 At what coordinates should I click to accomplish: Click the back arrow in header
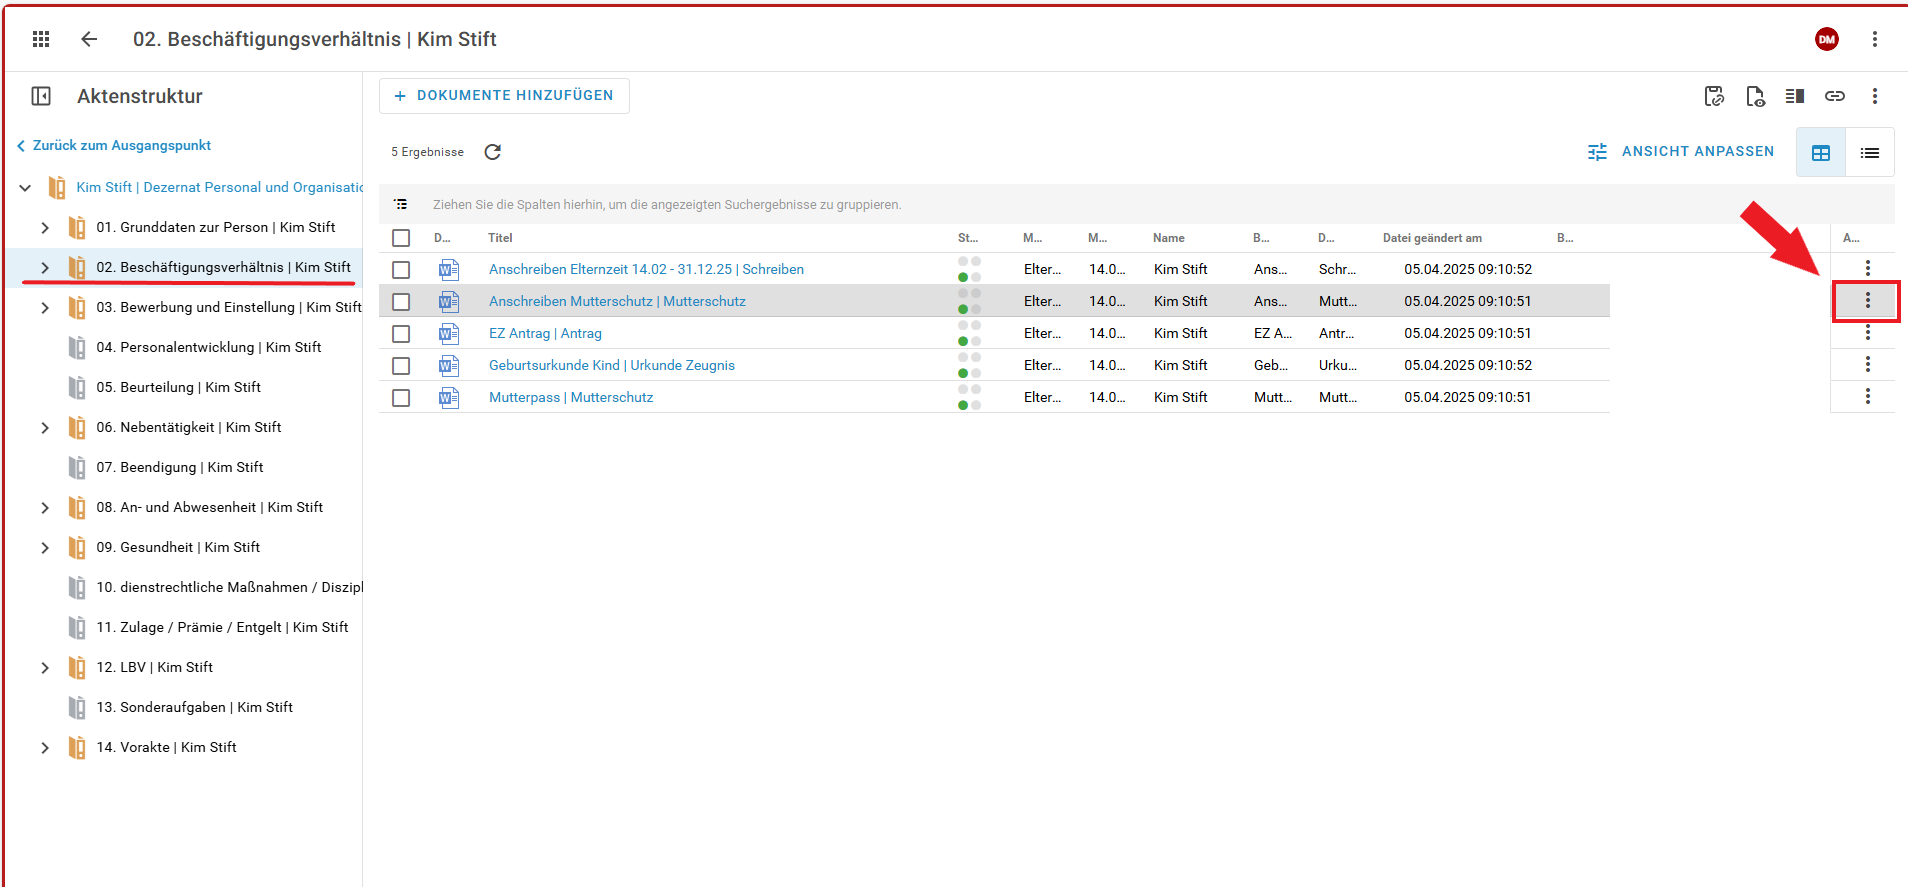(x=89, y=39)
